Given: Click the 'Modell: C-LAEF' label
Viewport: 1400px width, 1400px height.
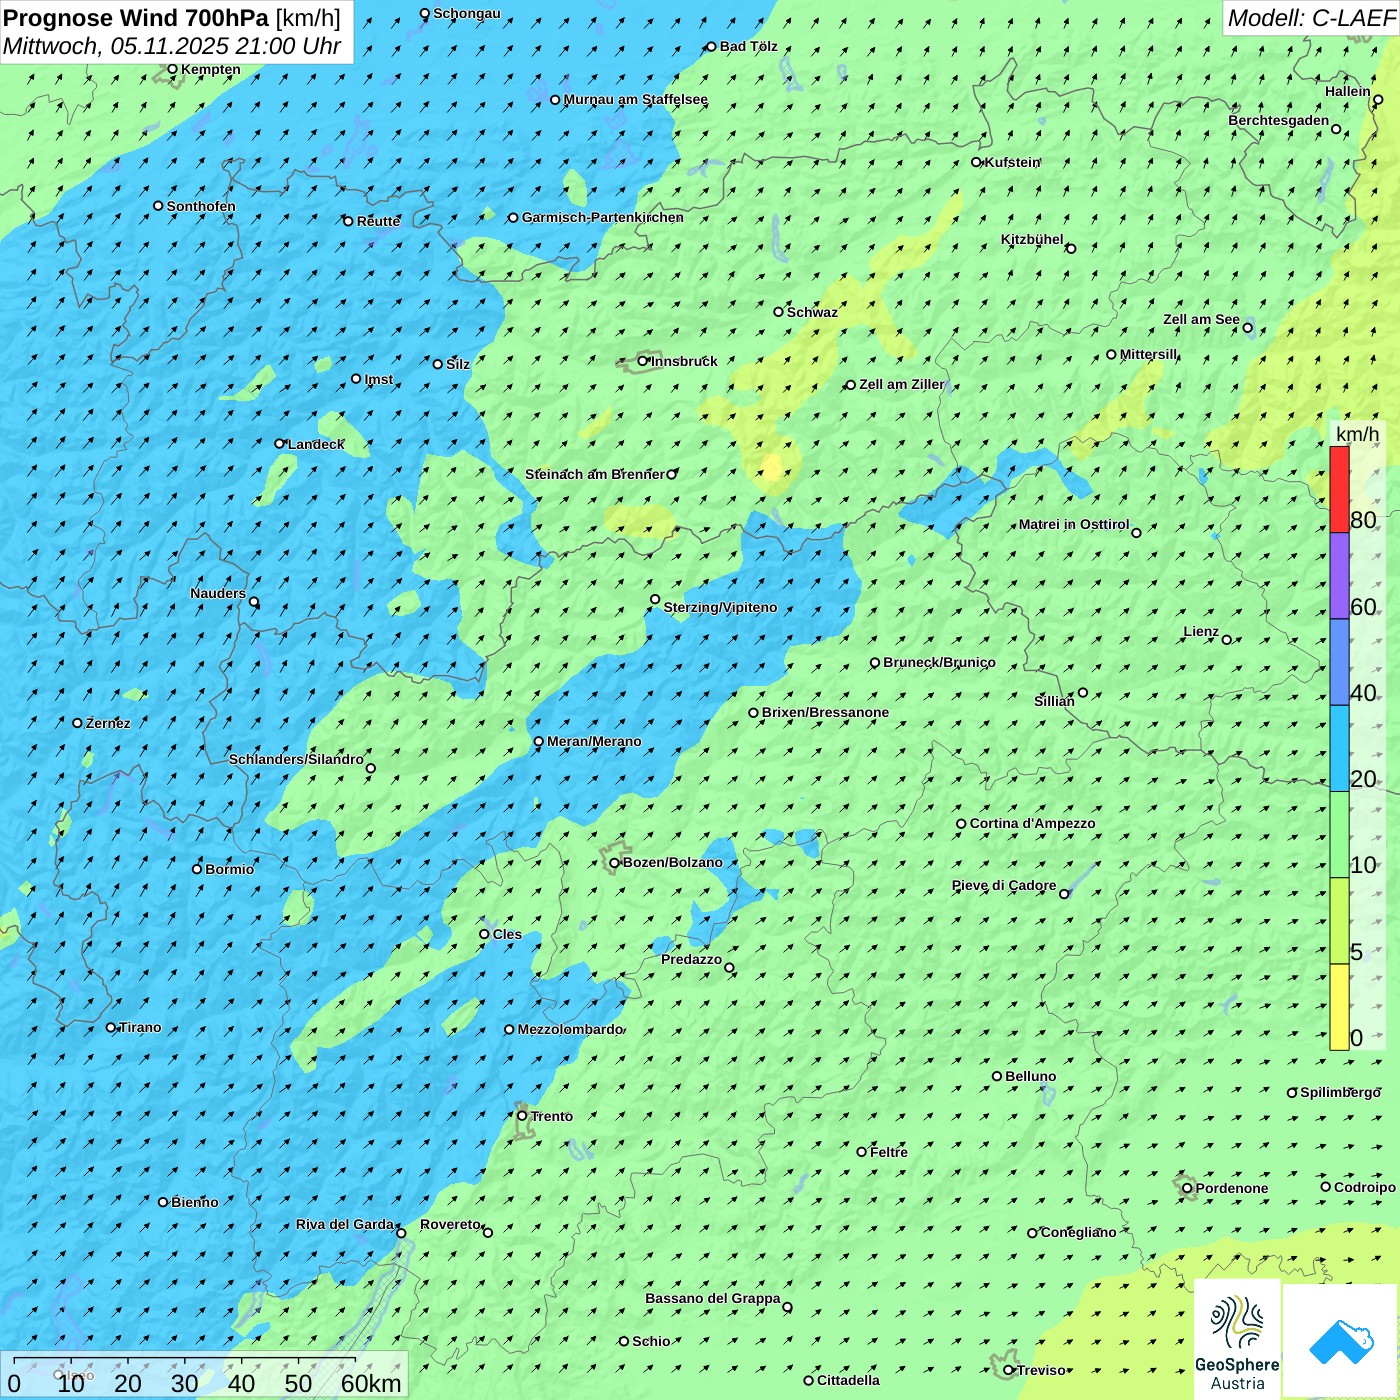Looking at the screenshot, I should (1311, 18).
